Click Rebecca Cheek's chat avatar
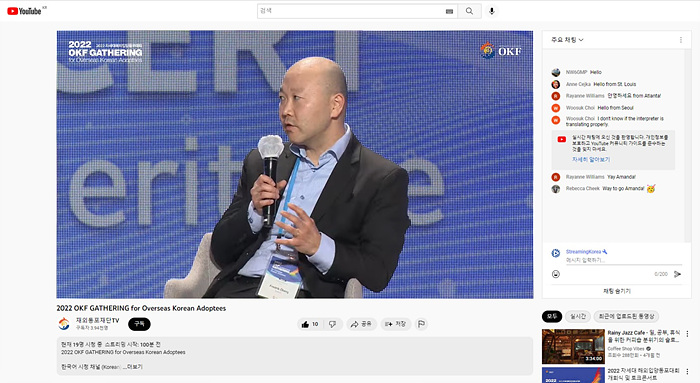This screenshot has height=383, width=700. pos(556,189)
